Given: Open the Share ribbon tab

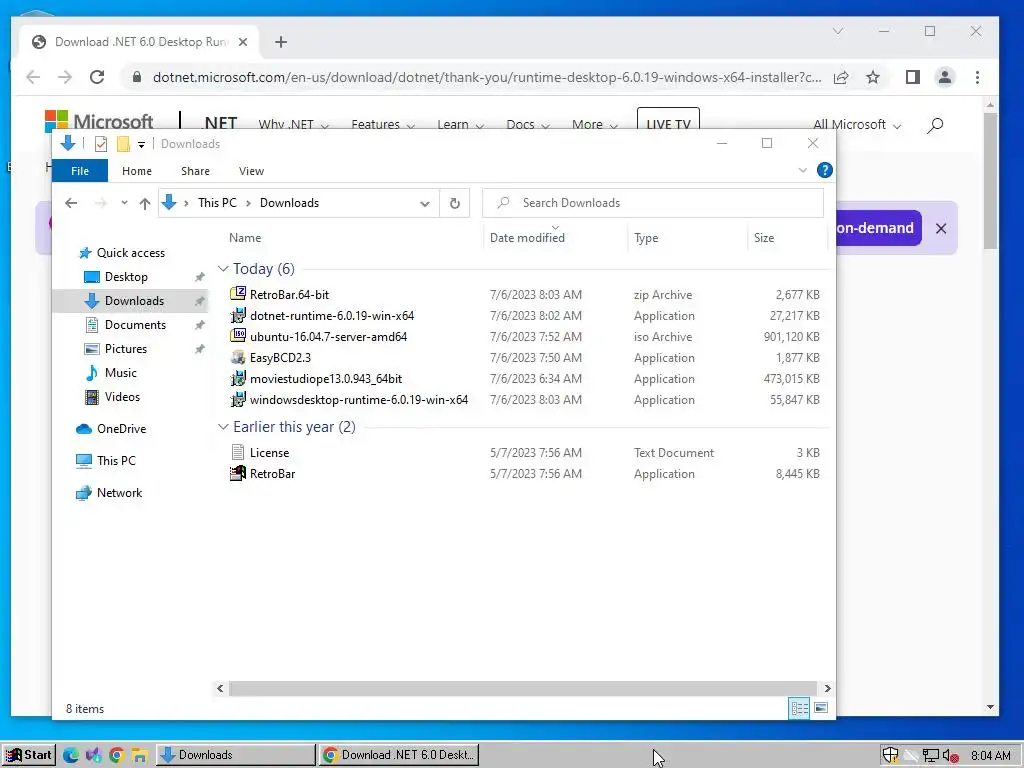Looking at the screenshot, I should [x=195, y=171].
